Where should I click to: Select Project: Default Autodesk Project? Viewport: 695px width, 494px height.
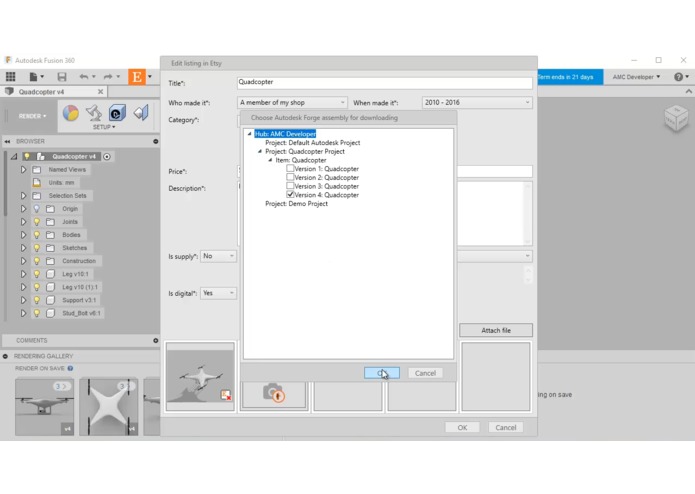pos(312,143)
